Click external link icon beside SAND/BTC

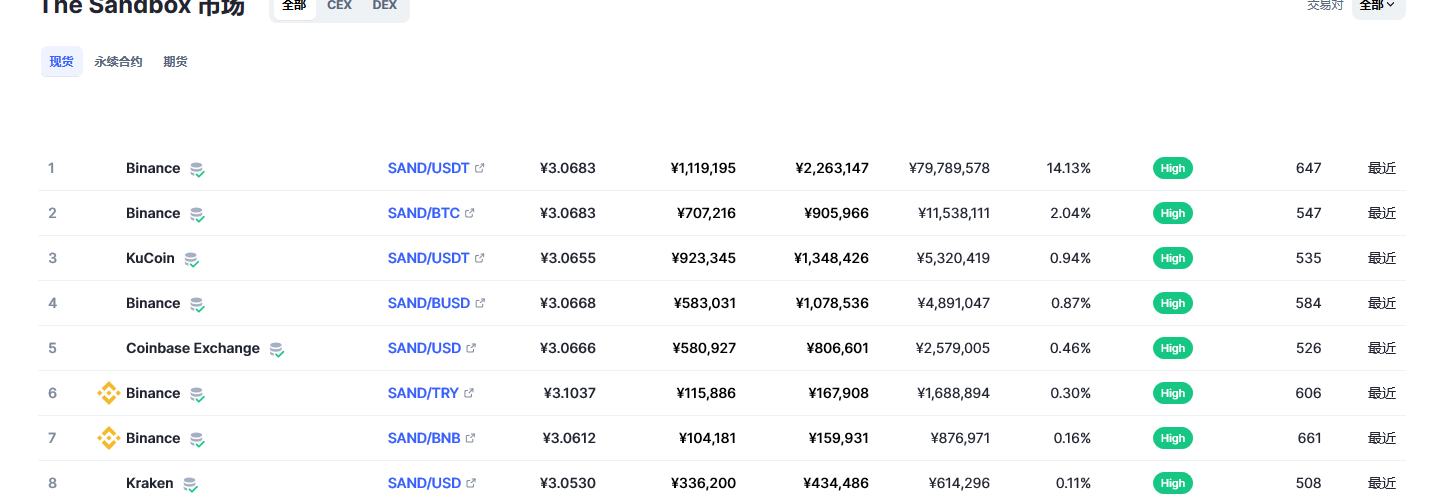pyautogui.click(x=470, y=213)
